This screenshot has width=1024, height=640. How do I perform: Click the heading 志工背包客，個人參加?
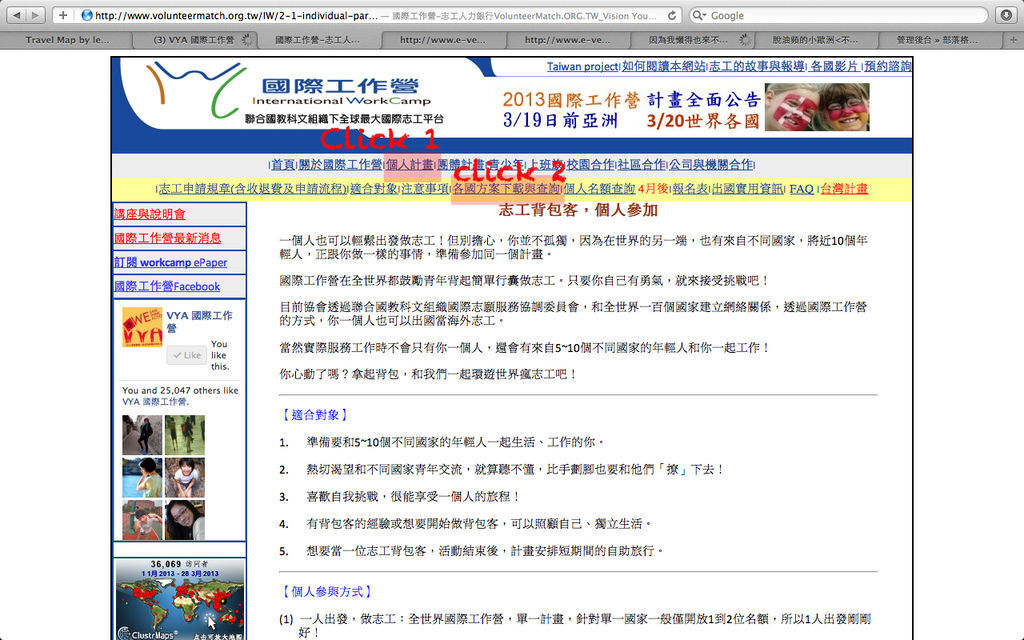pos(578,210)
